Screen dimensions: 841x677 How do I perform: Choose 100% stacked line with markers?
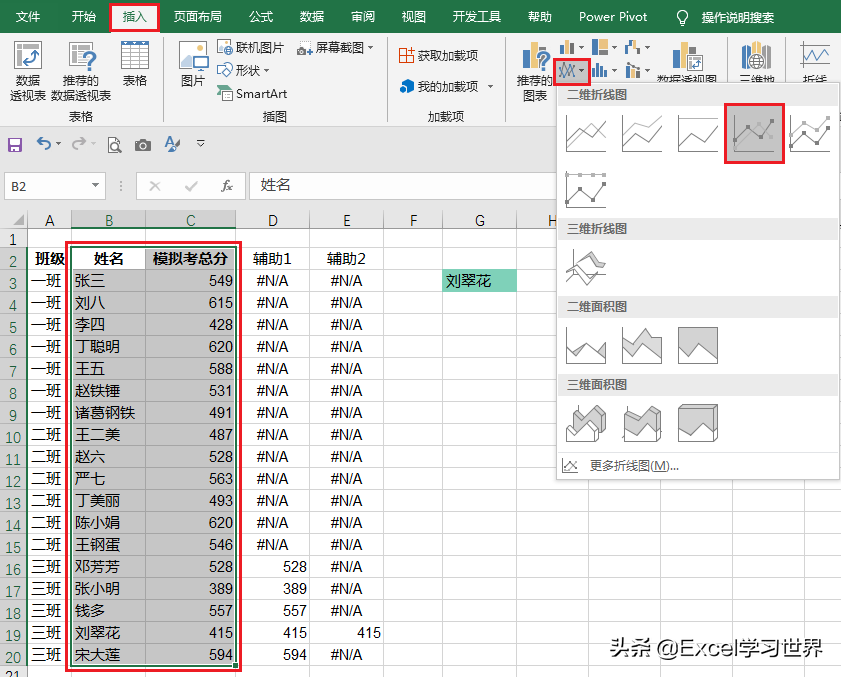tap(586, 190)
